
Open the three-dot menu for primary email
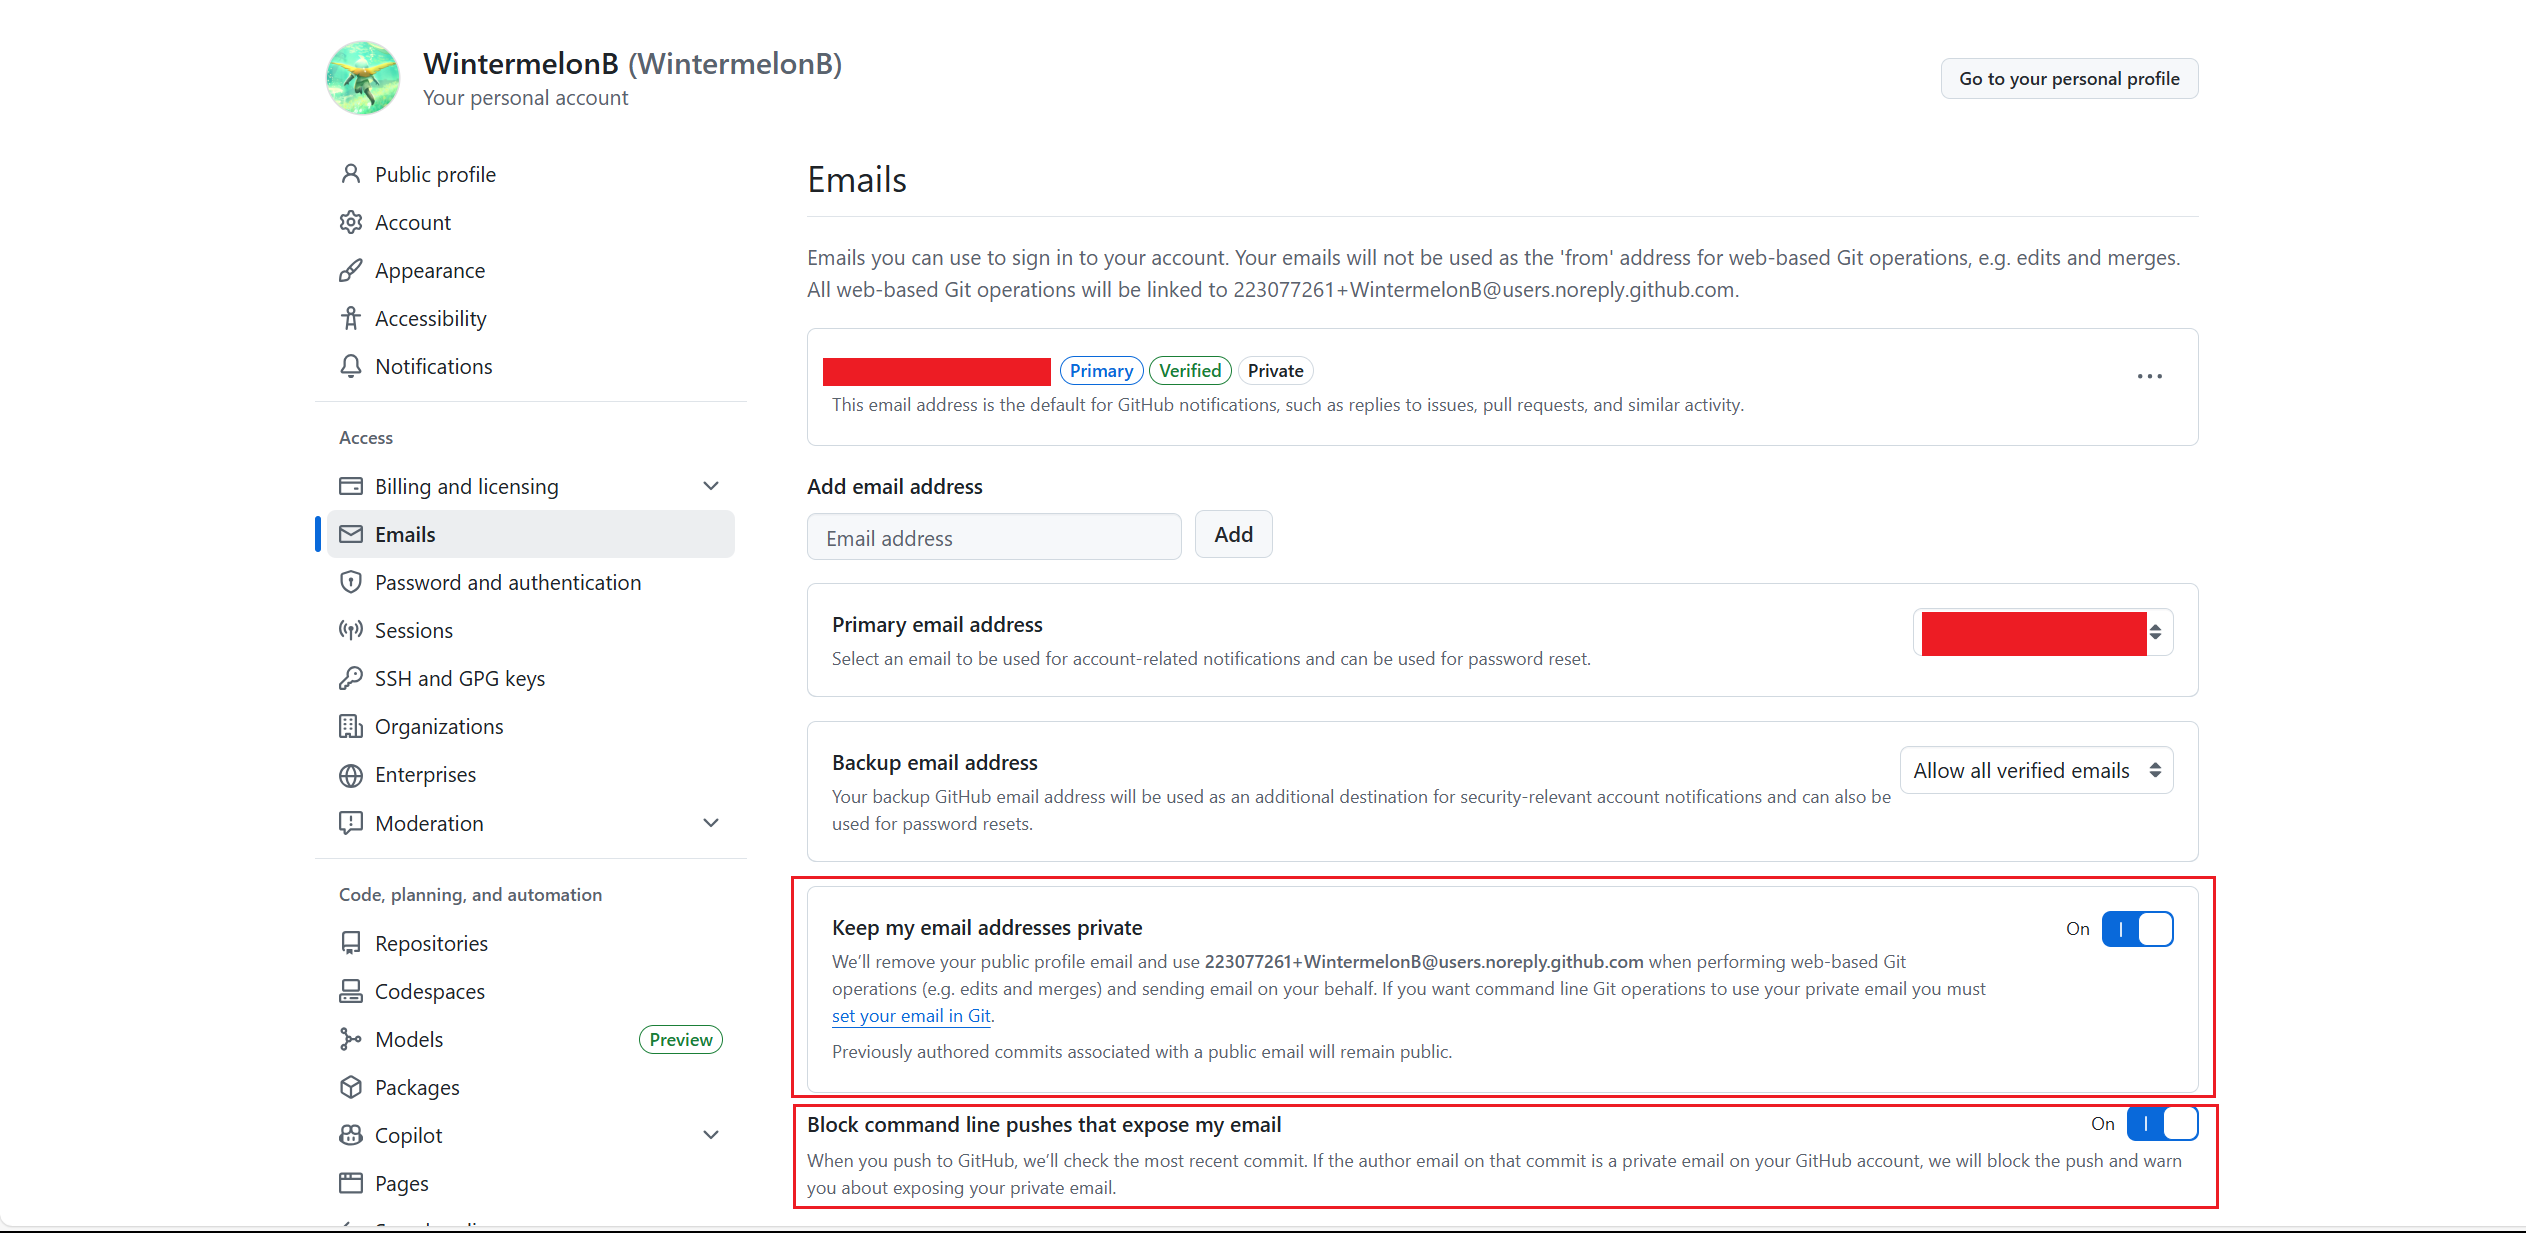(x=2149, y=377)
